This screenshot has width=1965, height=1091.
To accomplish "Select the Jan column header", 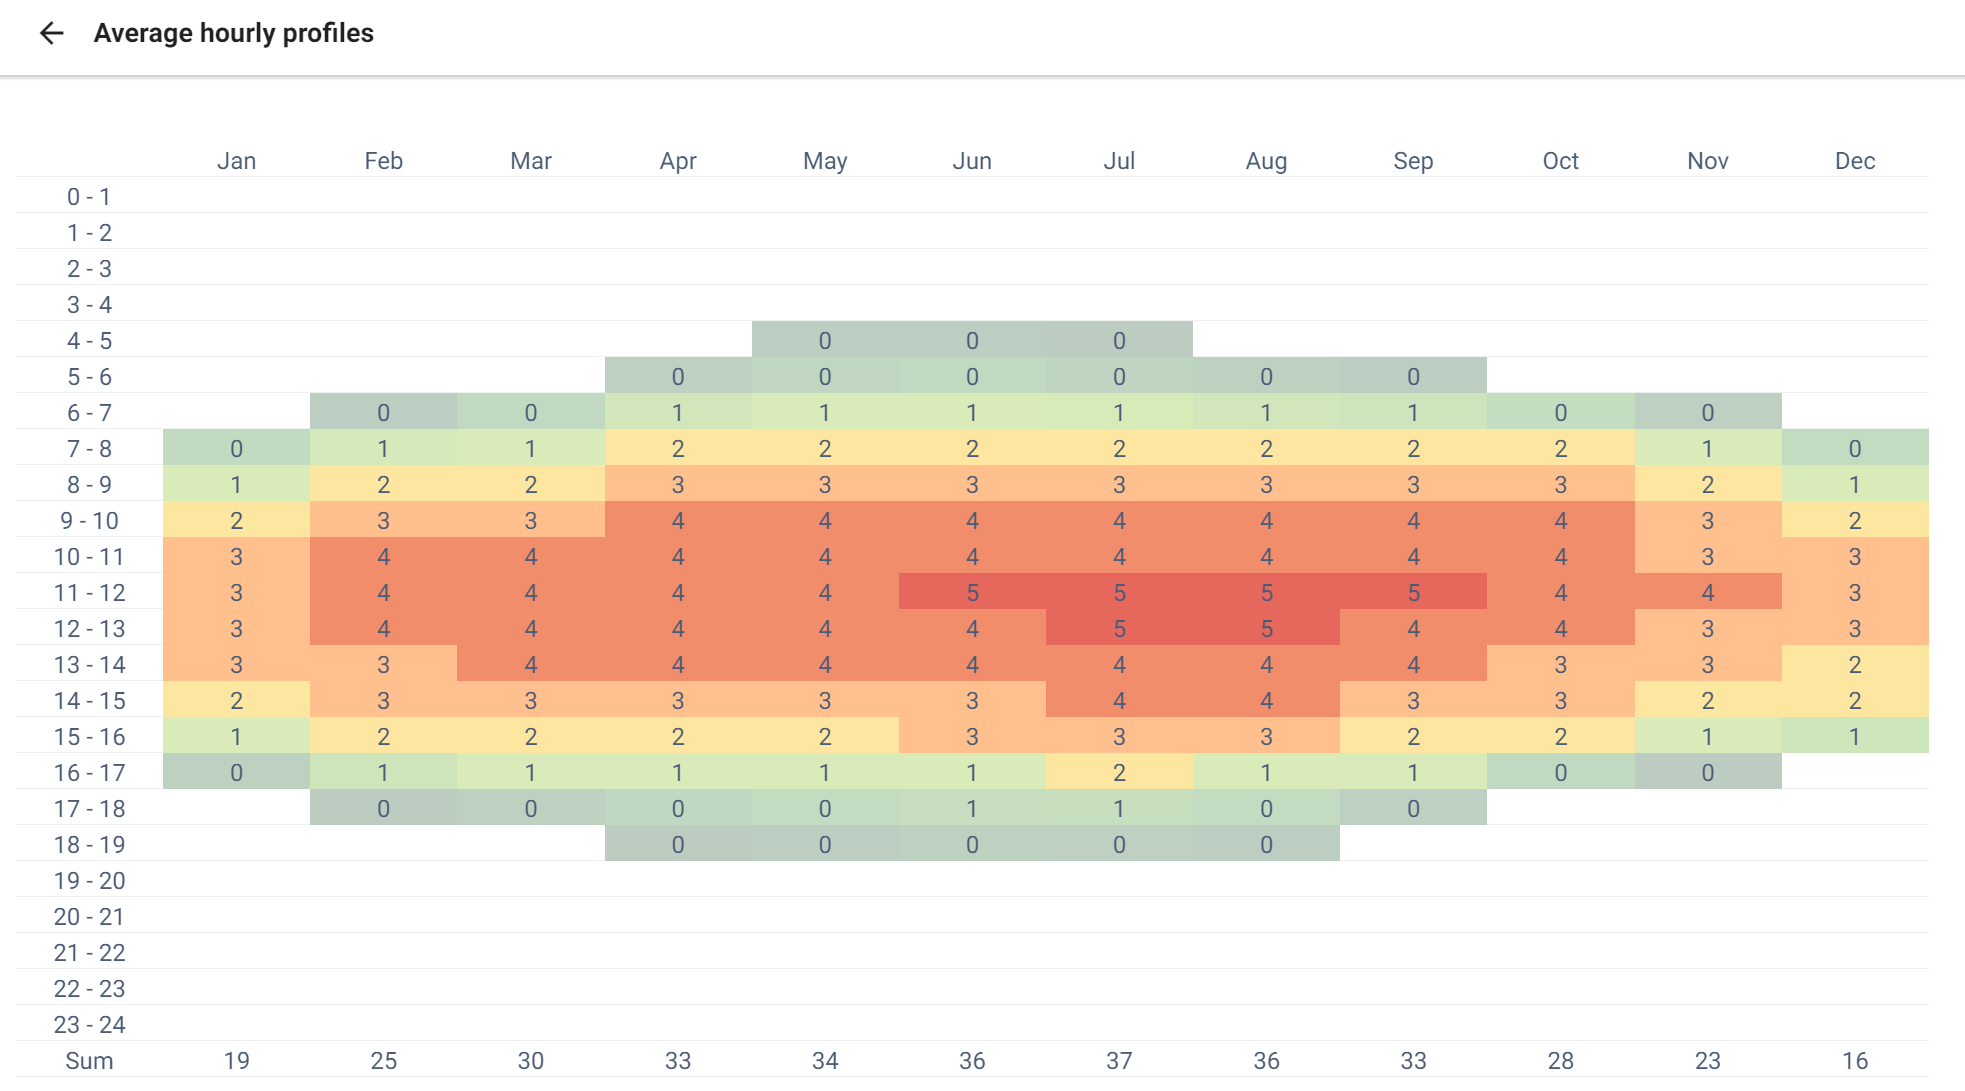I will pyautogui.click(x=237, y=161).
